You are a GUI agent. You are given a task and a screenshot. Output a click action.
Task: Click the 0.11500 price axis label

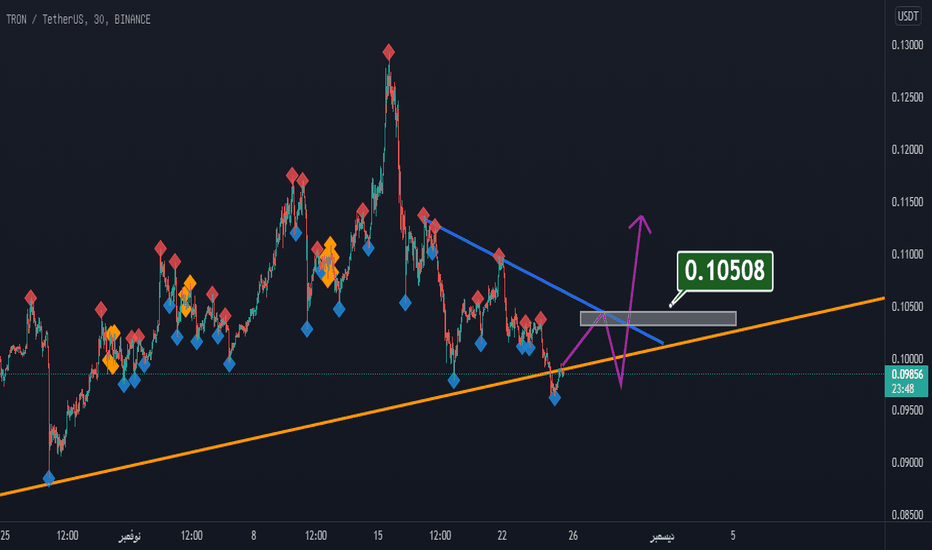907,202
